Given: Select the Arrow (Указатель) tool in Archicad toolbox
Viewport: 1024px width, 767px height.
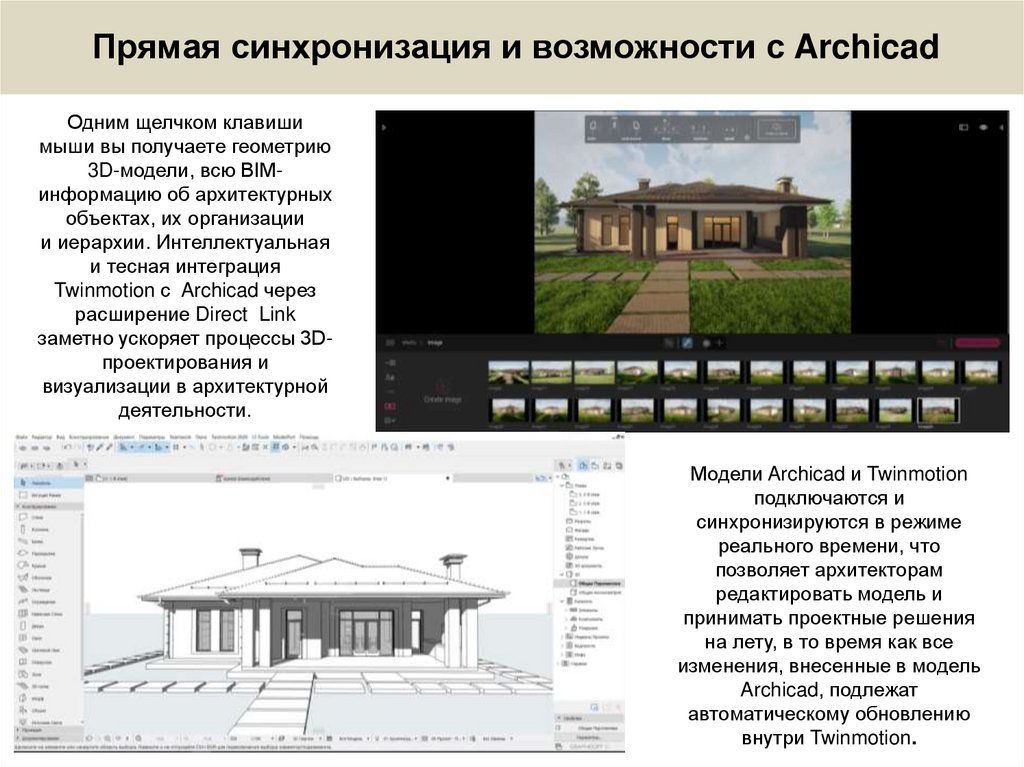Looking at the screenshot, I should click(49, 483).
